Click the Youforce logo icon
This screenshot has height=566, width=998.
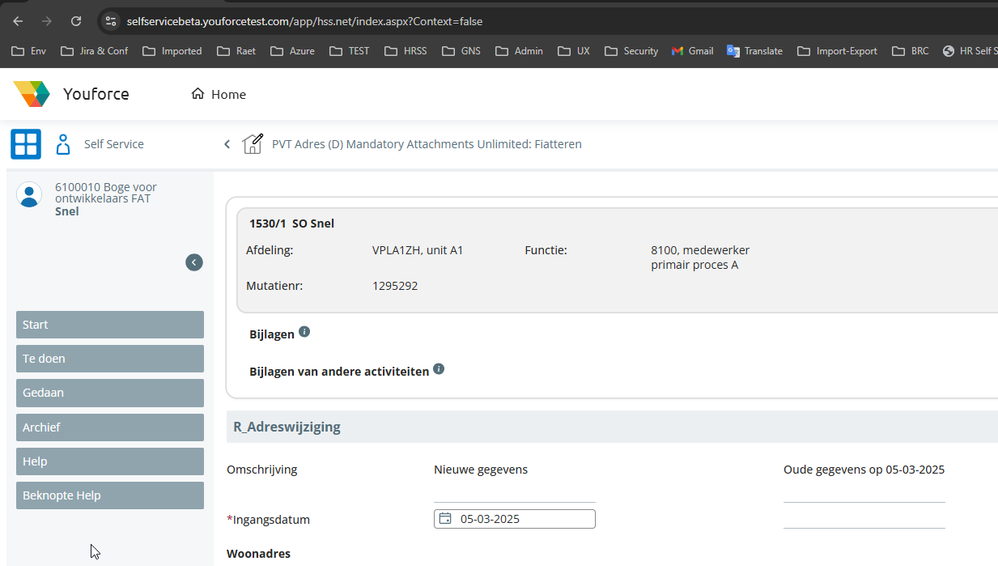(x=31, y=94)
